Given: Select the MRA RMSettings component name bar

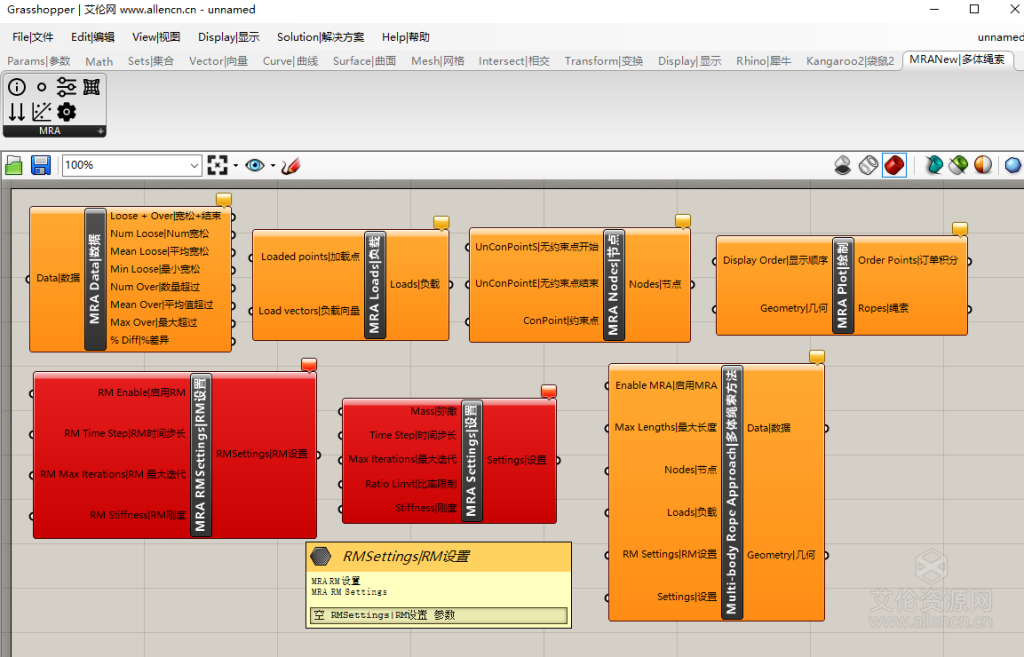Looking at the screenshot, I should [x=200, y=455].
